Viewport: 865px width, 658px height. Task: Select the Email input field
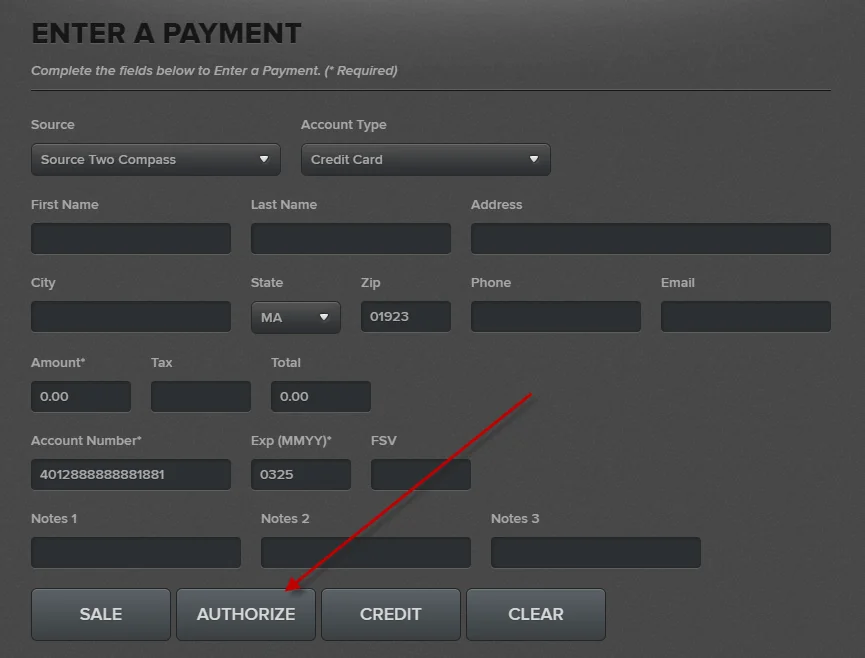(745, 317)
